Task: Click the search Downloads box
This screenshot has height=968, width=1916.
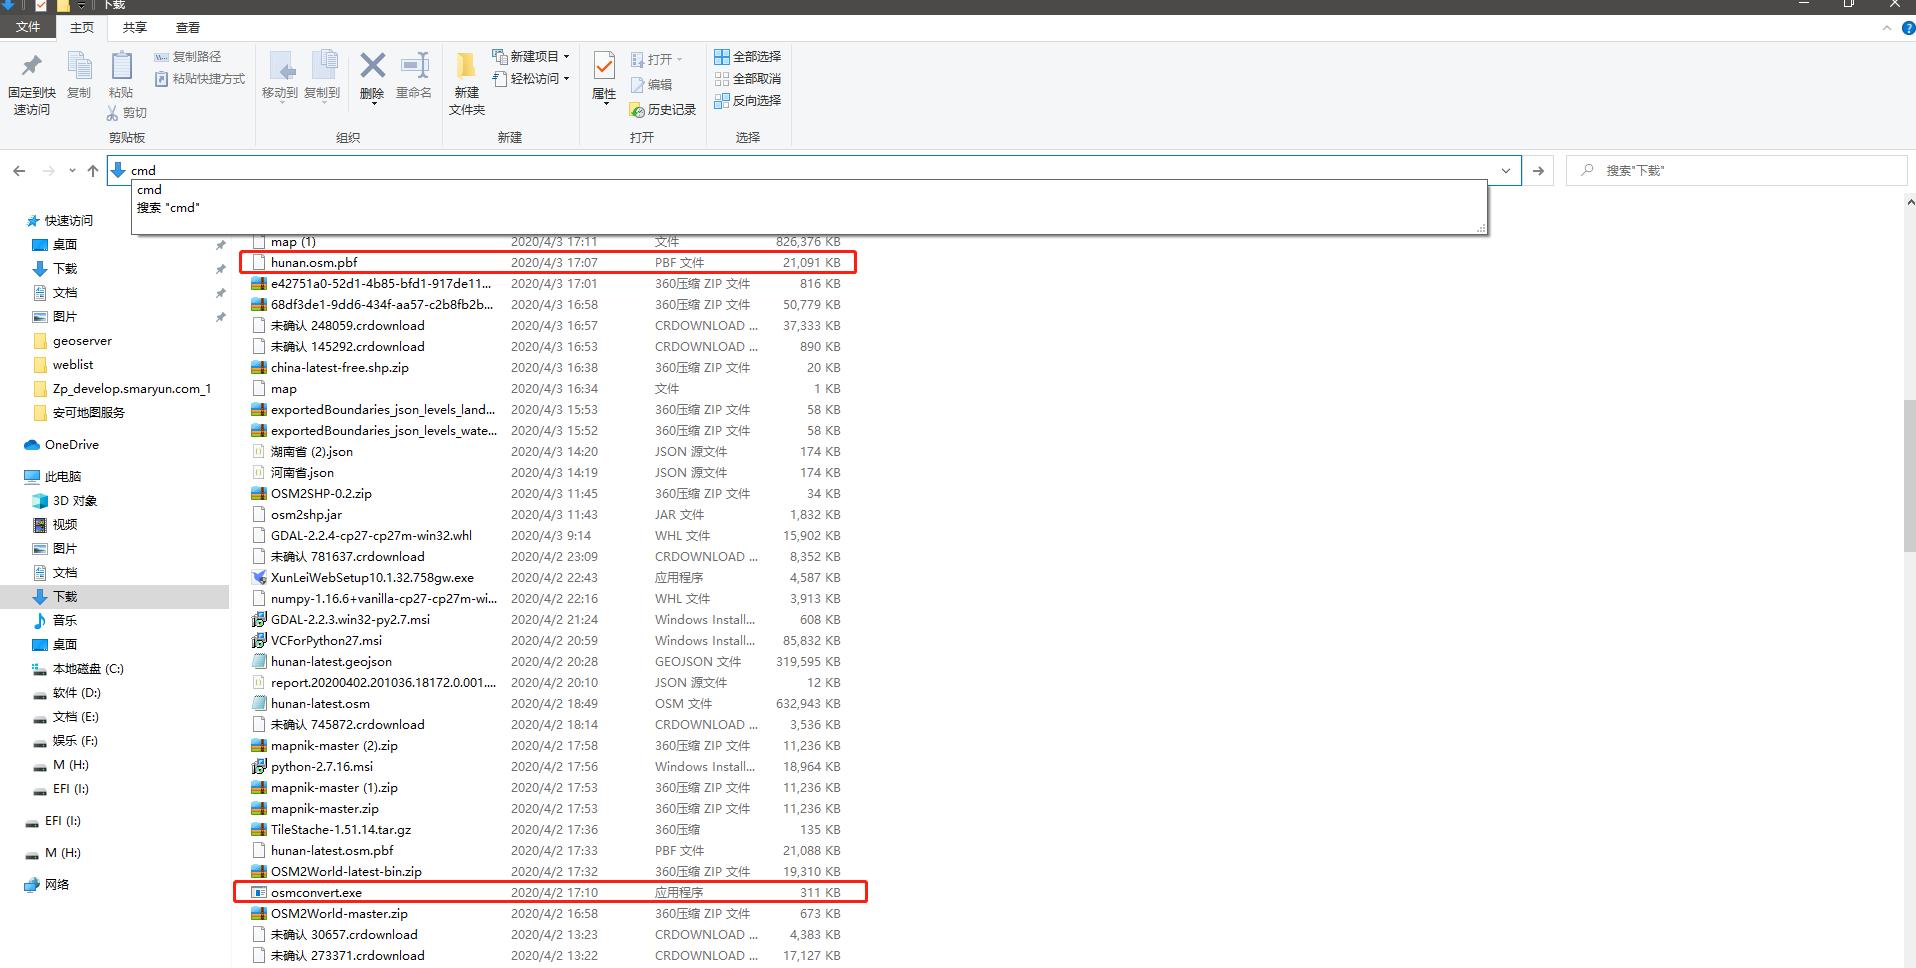Action: click(1736, 171)
